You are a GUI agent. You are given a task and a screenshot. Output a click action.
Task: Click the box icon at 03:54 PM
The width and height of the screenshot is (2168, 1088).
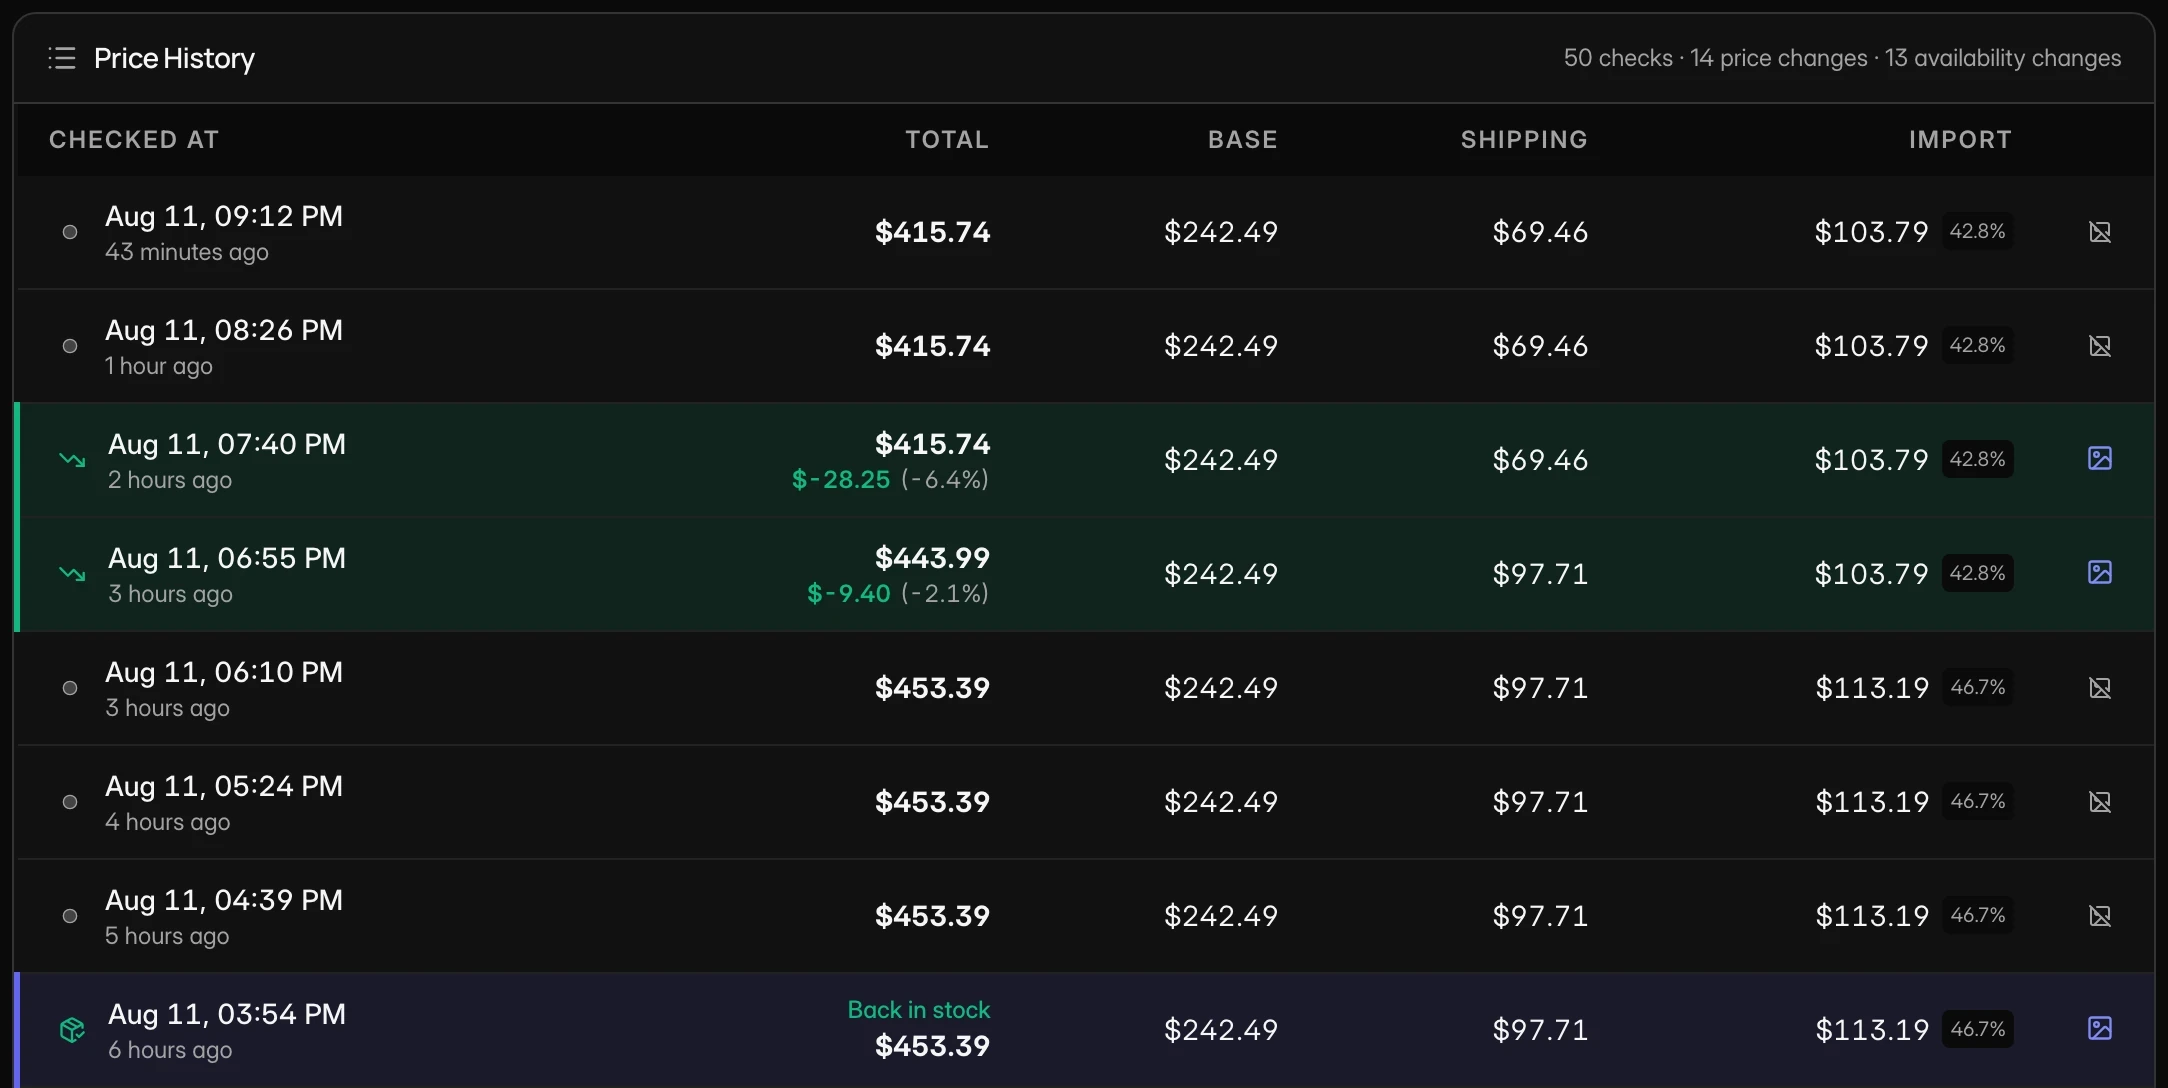pos(72,1030)
